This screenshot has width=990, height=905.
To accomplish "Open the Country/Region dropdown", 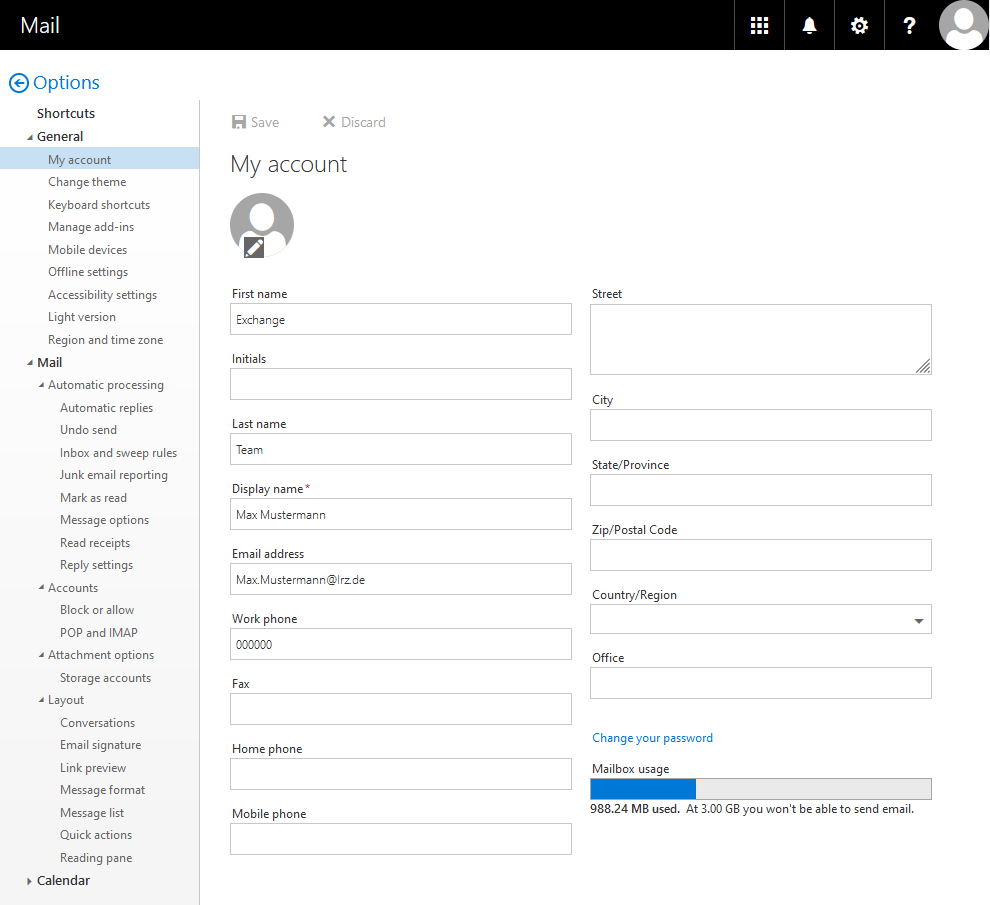I will pos(918,621).
